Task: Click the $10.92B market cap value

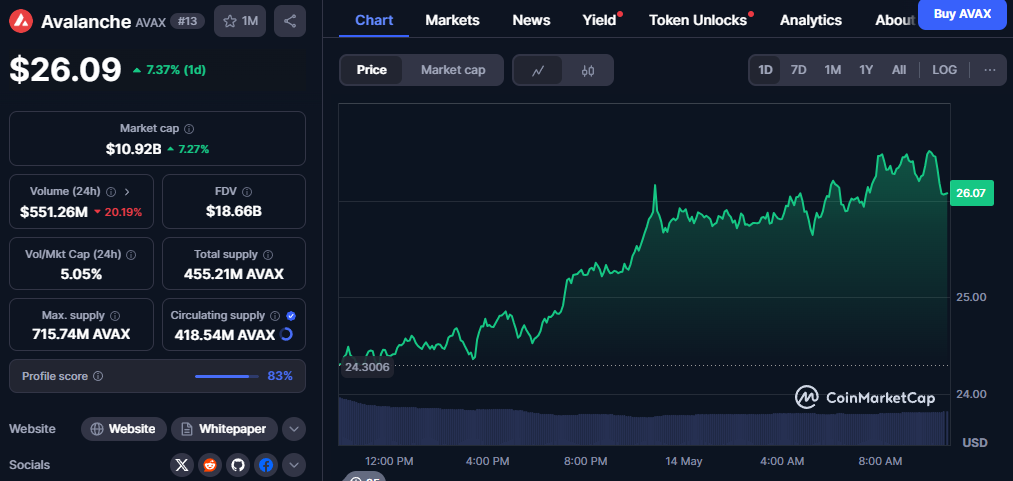Action: (x=134, y=149)
